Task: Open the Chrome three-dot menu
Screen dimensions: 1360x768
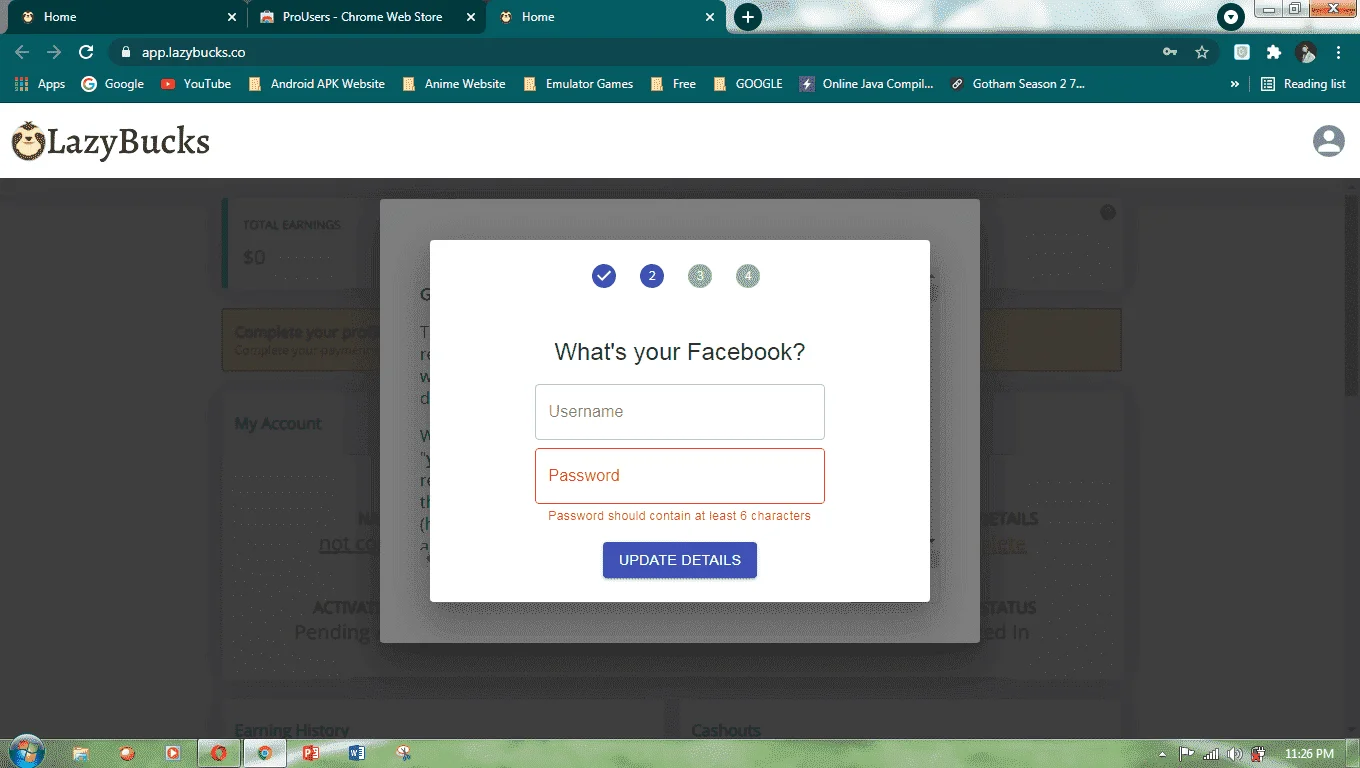Action: [1339, 52]
